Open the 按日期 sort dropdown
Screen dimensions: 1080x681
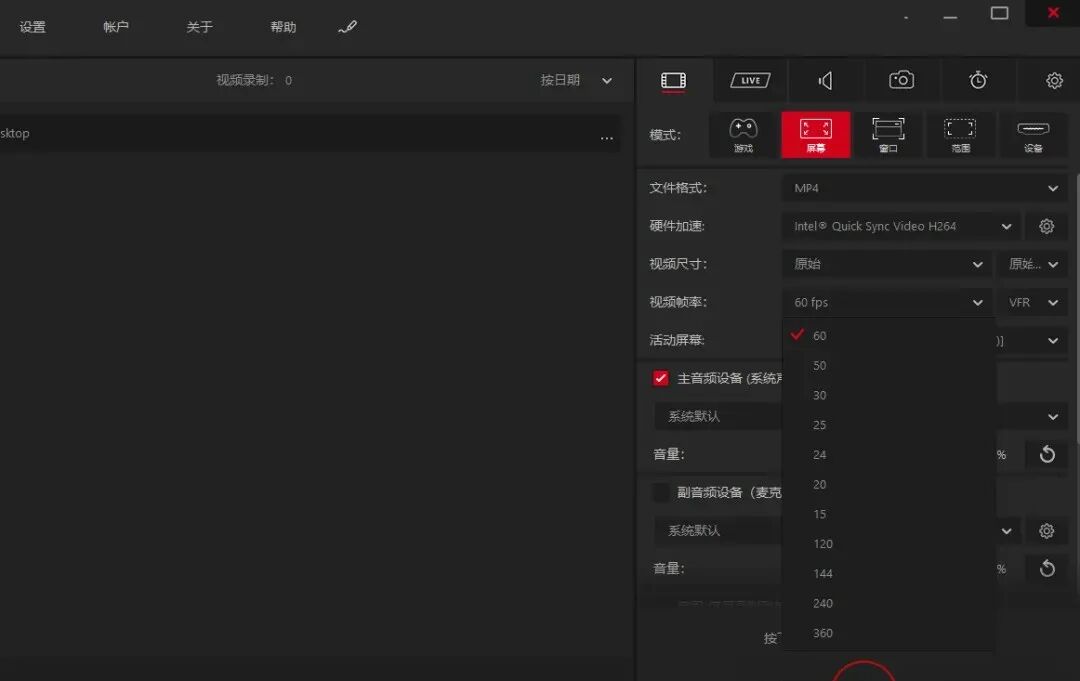[576, 81]
